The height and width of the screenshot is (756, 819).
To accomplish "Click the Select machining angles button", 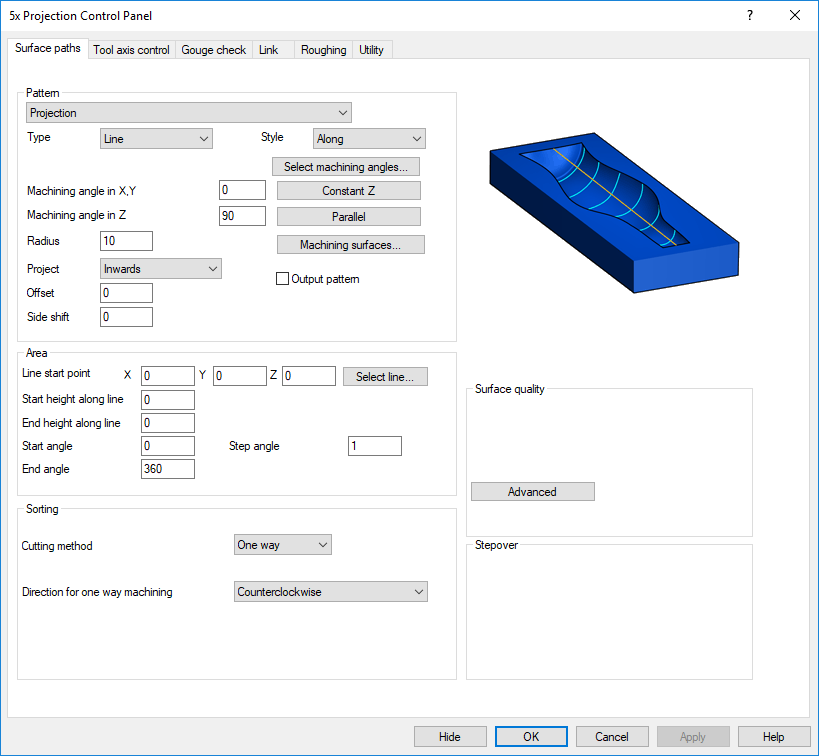I will 346,167.
